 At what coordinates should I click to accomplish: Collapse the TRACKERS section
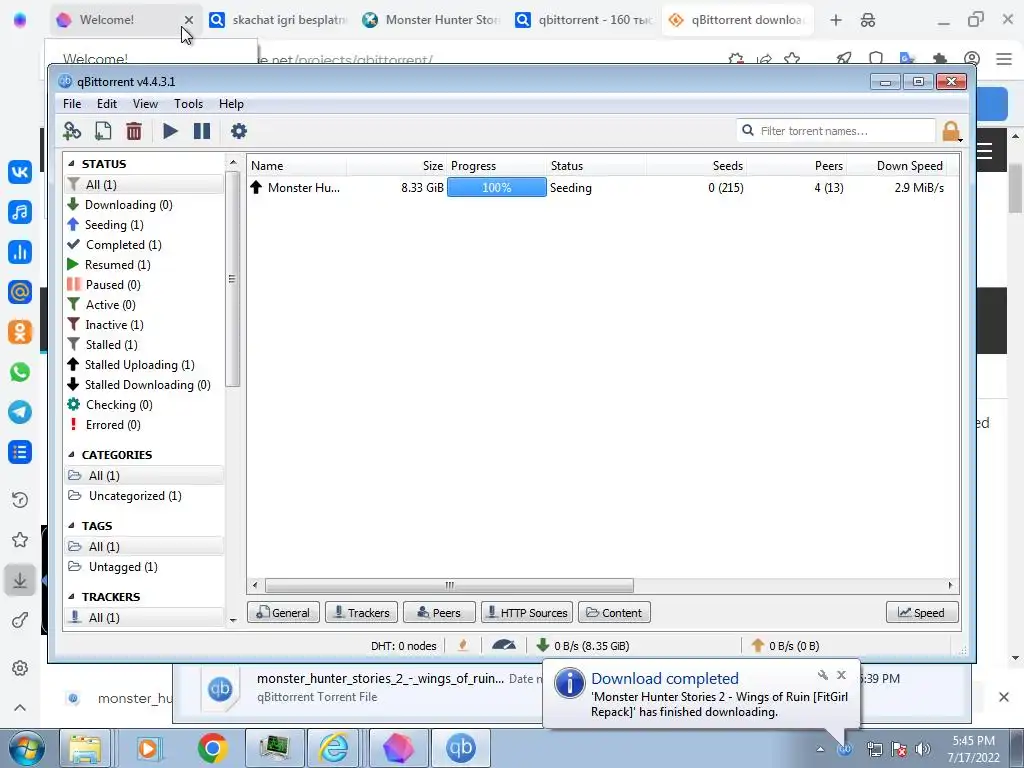[x=71, y=597]
